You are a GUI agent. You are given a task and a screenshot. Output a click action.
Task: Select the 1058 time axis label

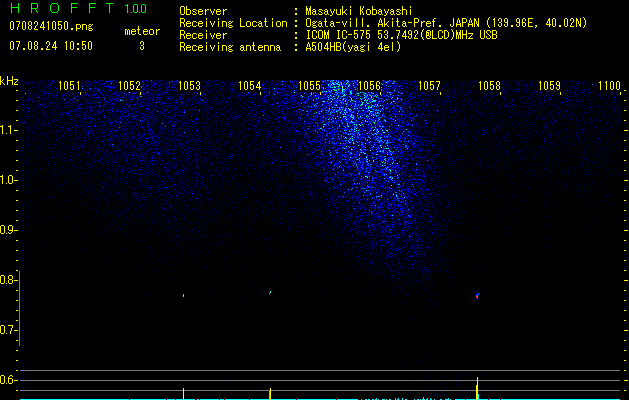click(489, 86)
